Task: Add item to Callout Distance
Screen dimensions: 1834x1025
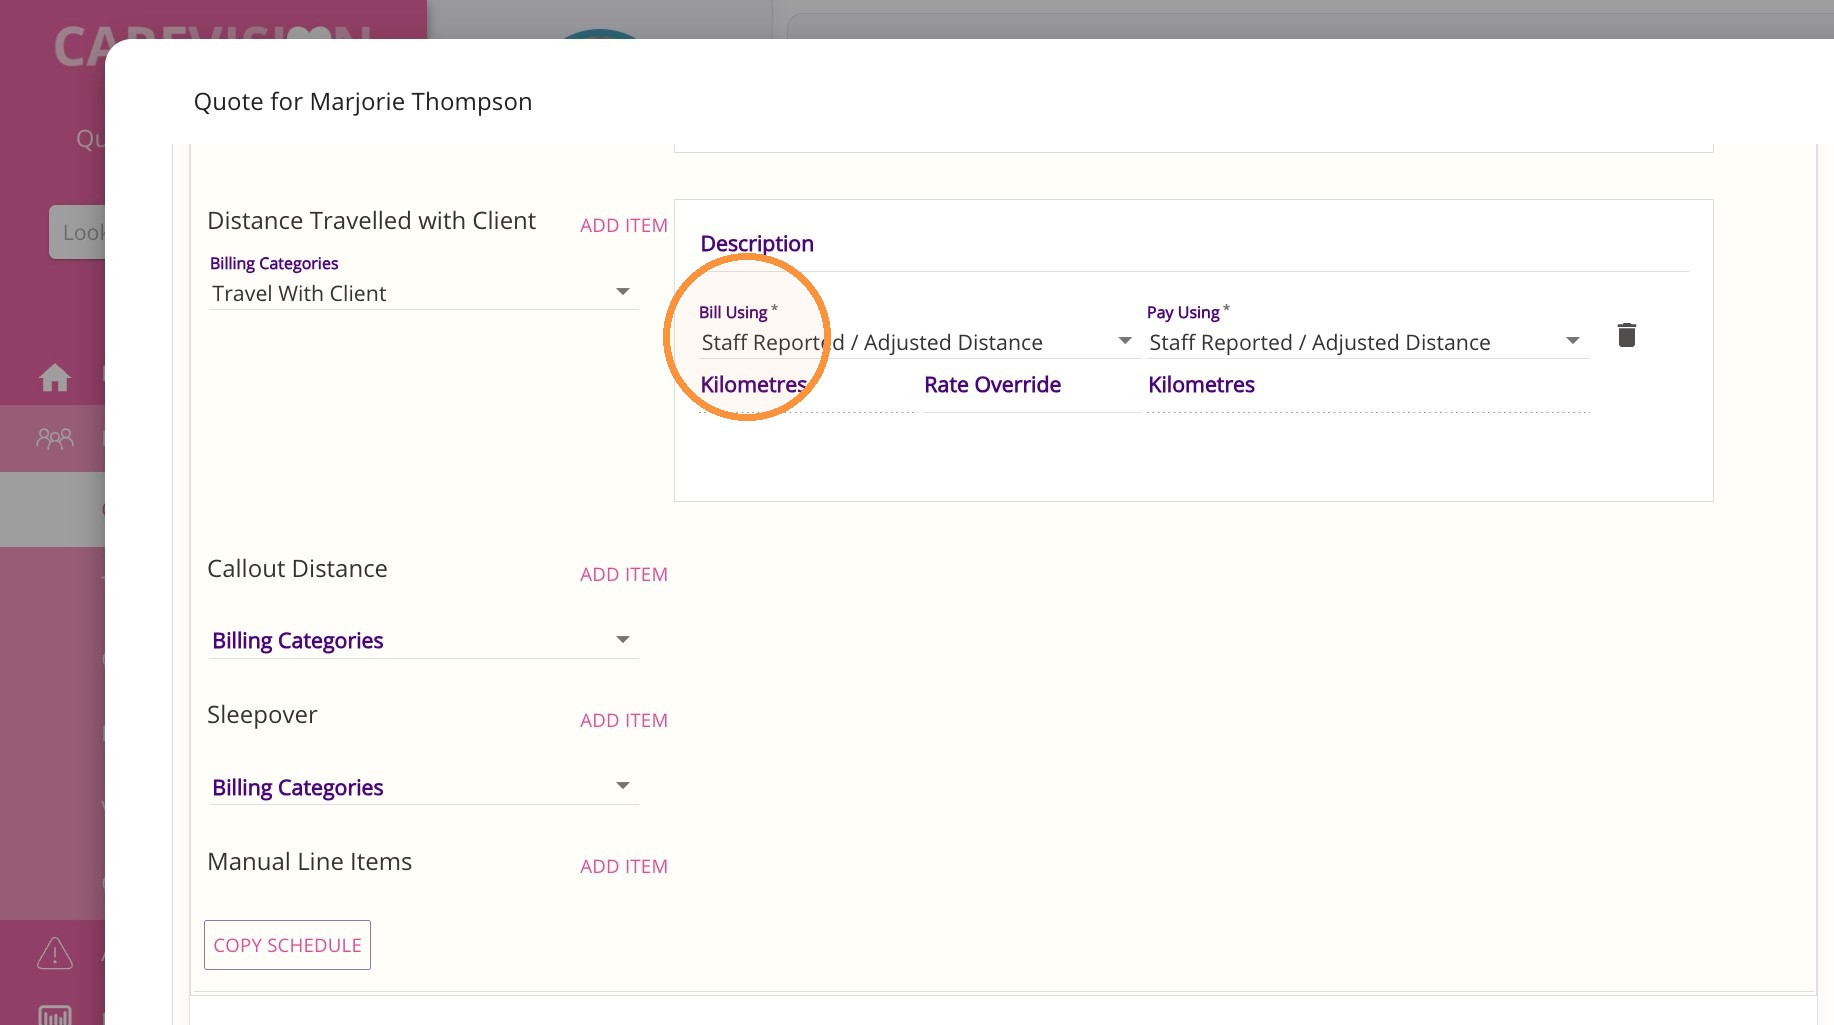Action: tap(624, 574)
